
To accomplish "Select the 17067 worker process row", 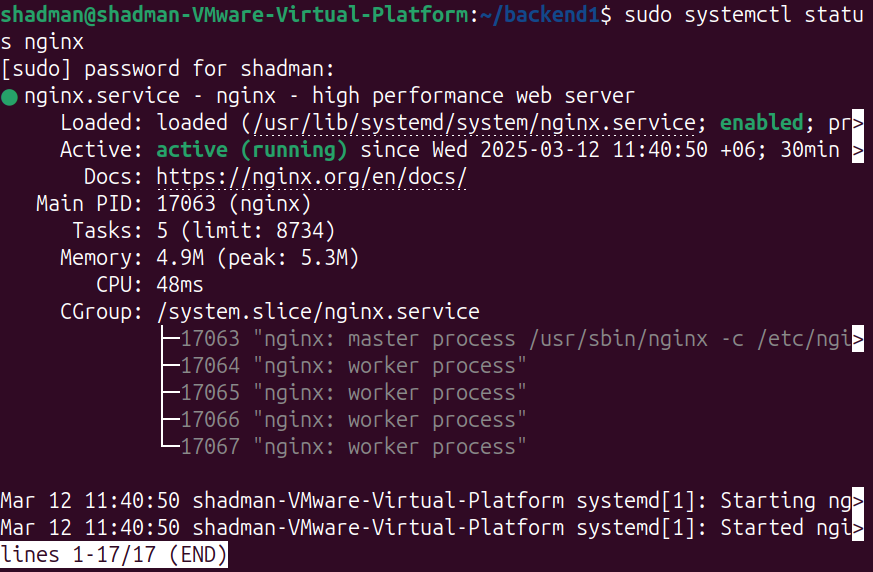I will (353, 447).
